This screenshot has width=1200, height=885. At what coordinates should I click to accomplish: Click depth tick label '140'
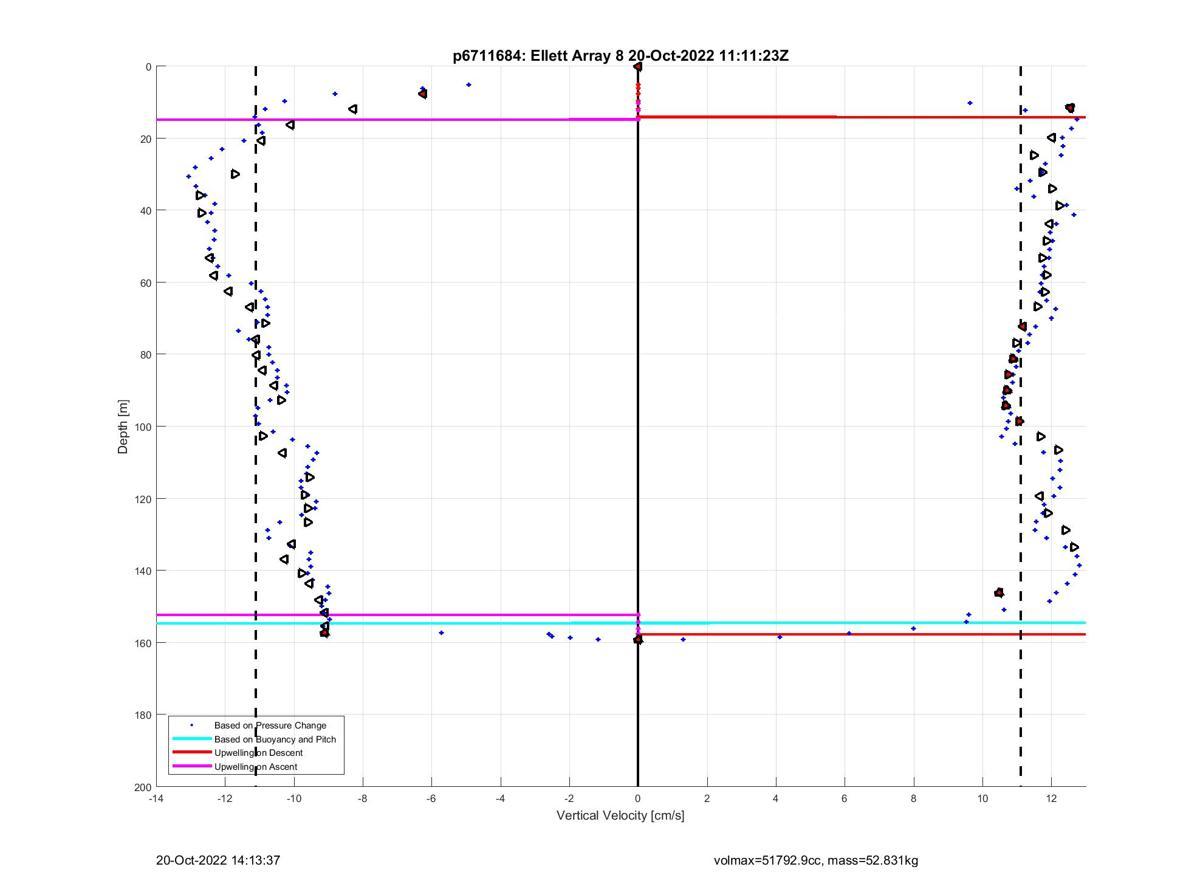coord(142,571)
